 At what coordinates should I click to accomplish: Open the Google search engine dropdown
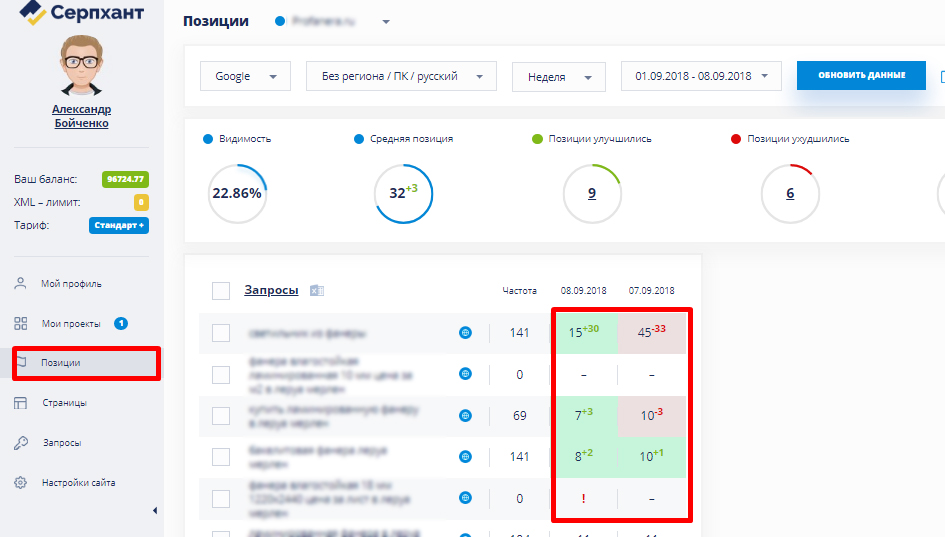click(x=245, y=76)
